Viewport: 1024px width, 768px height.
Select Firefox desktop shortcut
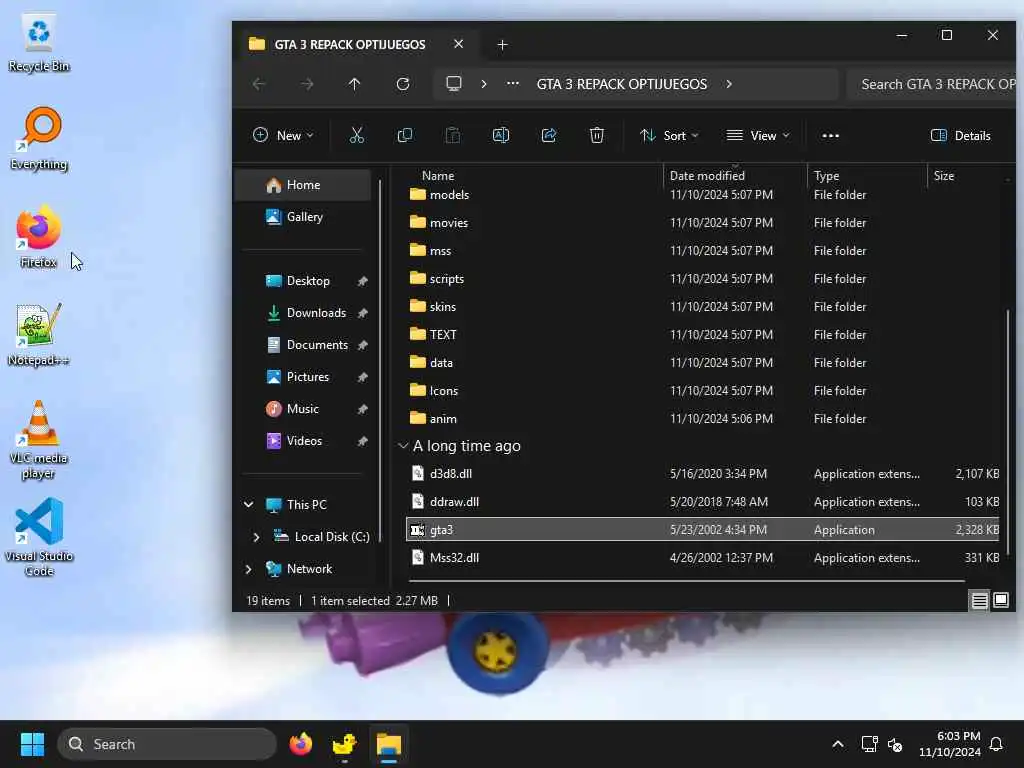coord(39,236)
